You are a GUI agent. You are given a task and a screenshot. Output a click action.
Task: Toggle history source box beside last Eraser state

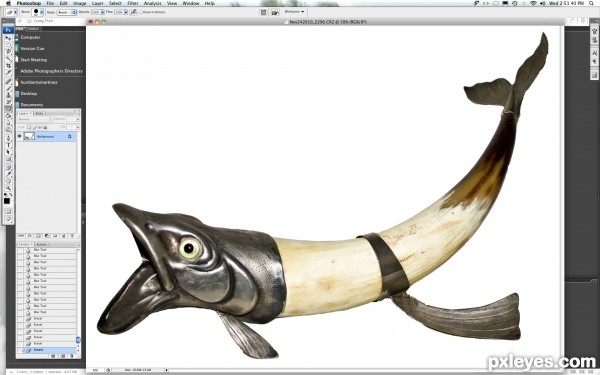pyautogui.click(x=20, y=350)
